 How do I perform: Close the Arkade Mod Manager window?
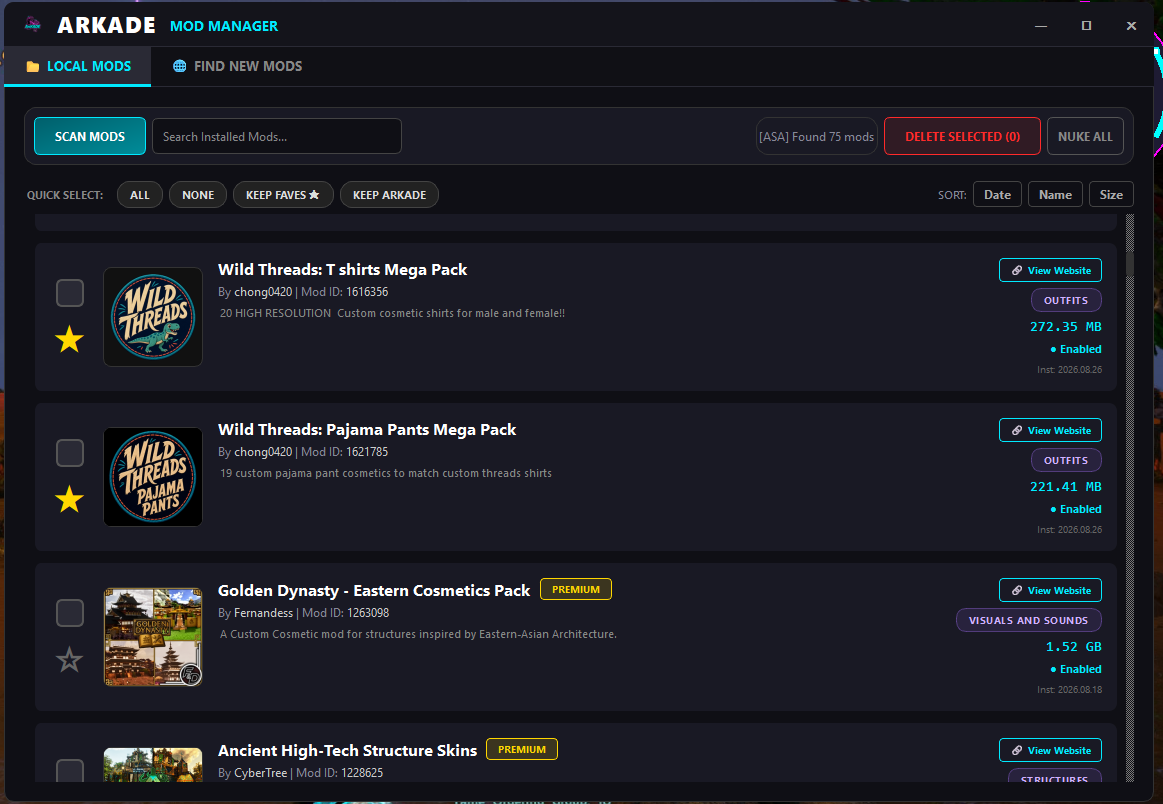(x=1131, y=25)
